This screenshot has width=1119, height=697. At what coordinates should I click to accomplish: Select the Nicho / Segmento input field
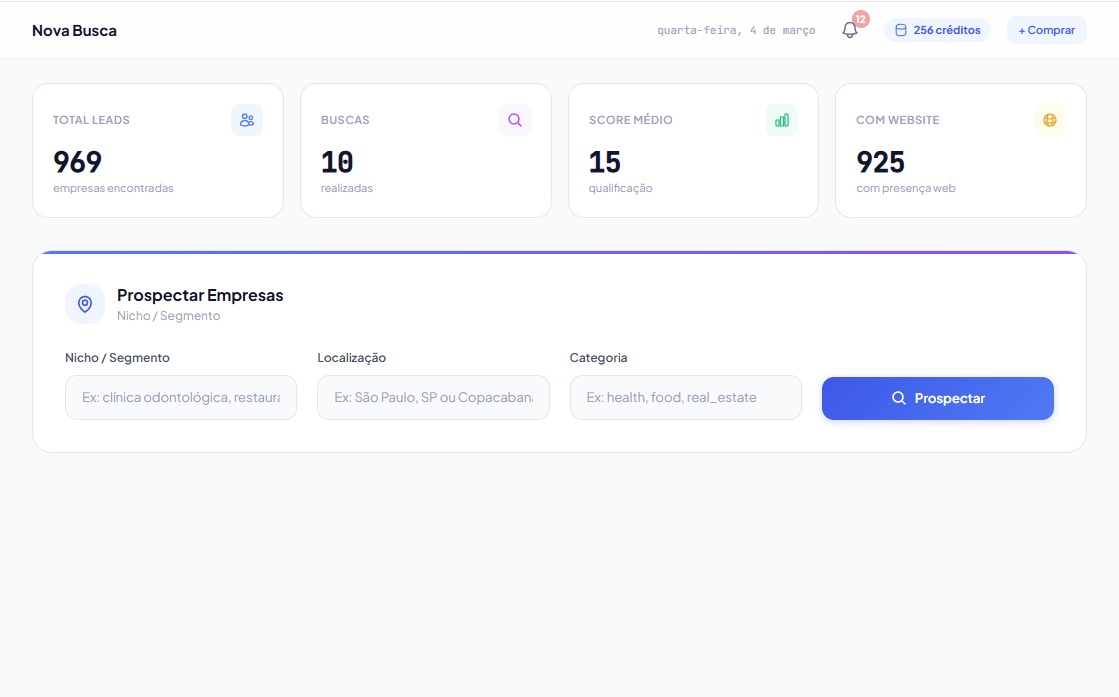(x=180, y=397)
